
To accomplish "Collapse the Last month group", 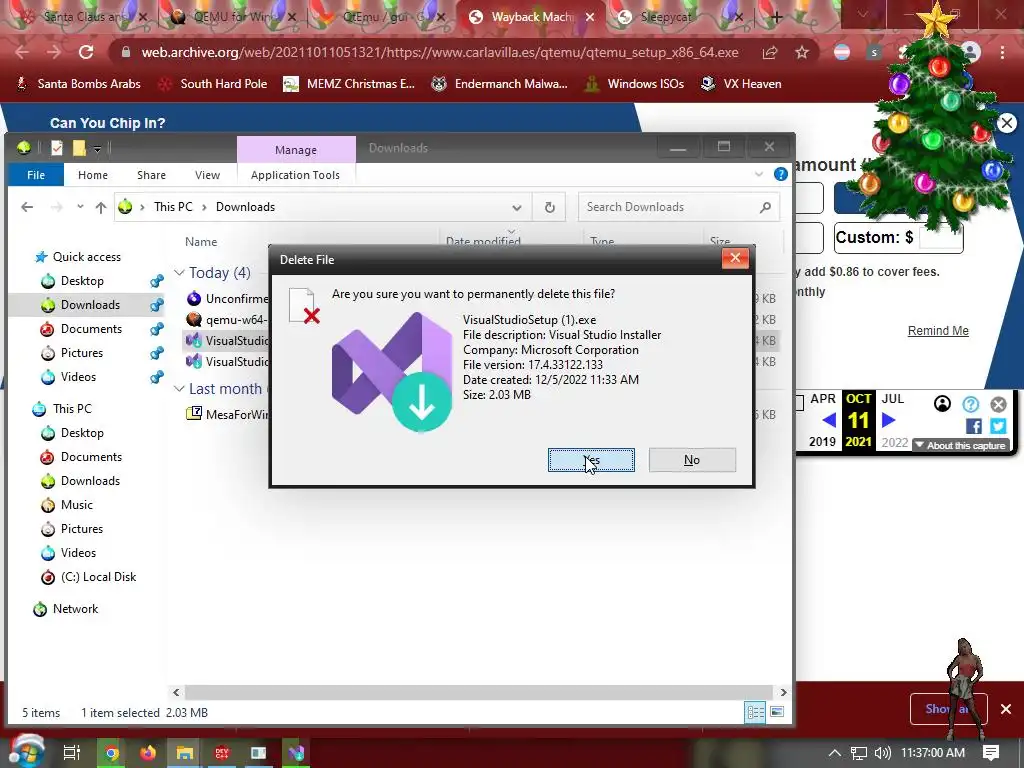I will click(179, 389).
